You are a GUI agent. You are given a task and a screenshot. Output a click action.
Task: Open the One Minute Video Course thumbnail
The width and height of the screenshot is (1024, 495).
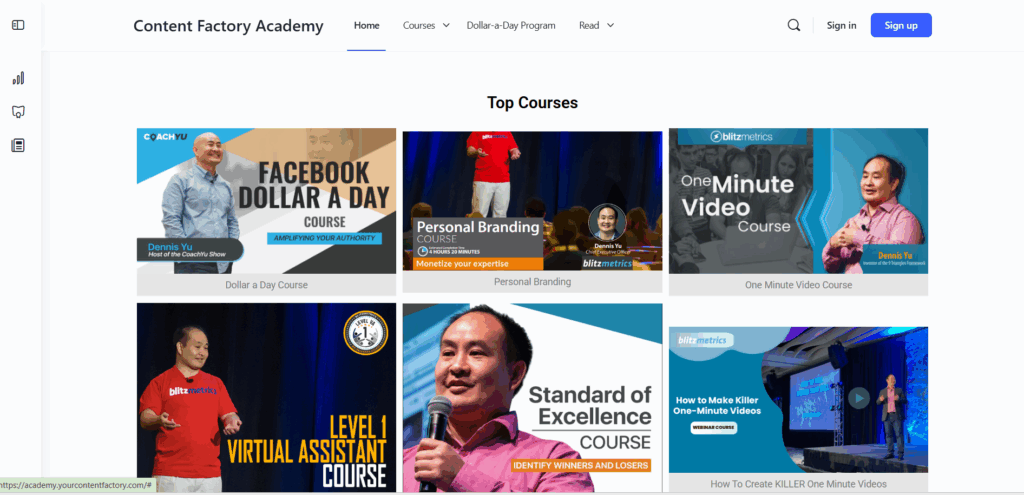[x=798, y=201]
